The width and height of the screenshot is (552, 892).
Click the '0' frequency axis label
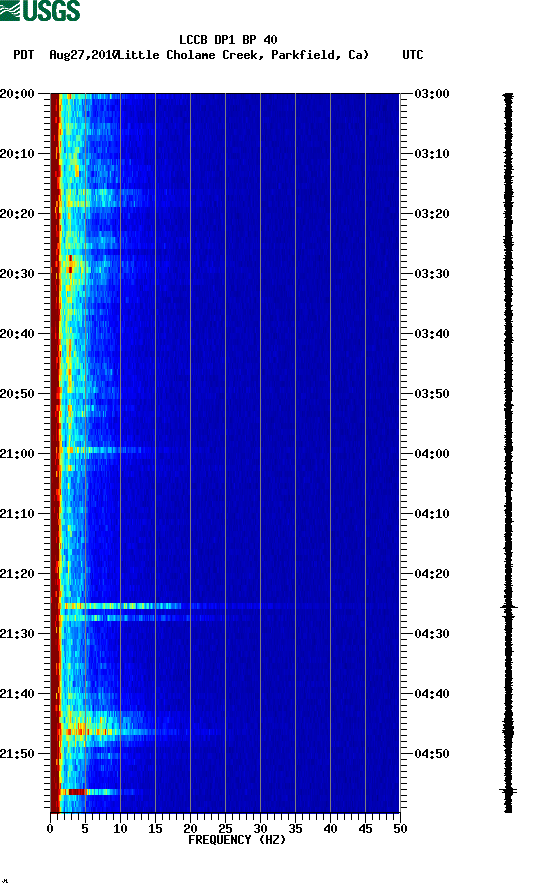(x=50, y=829)
